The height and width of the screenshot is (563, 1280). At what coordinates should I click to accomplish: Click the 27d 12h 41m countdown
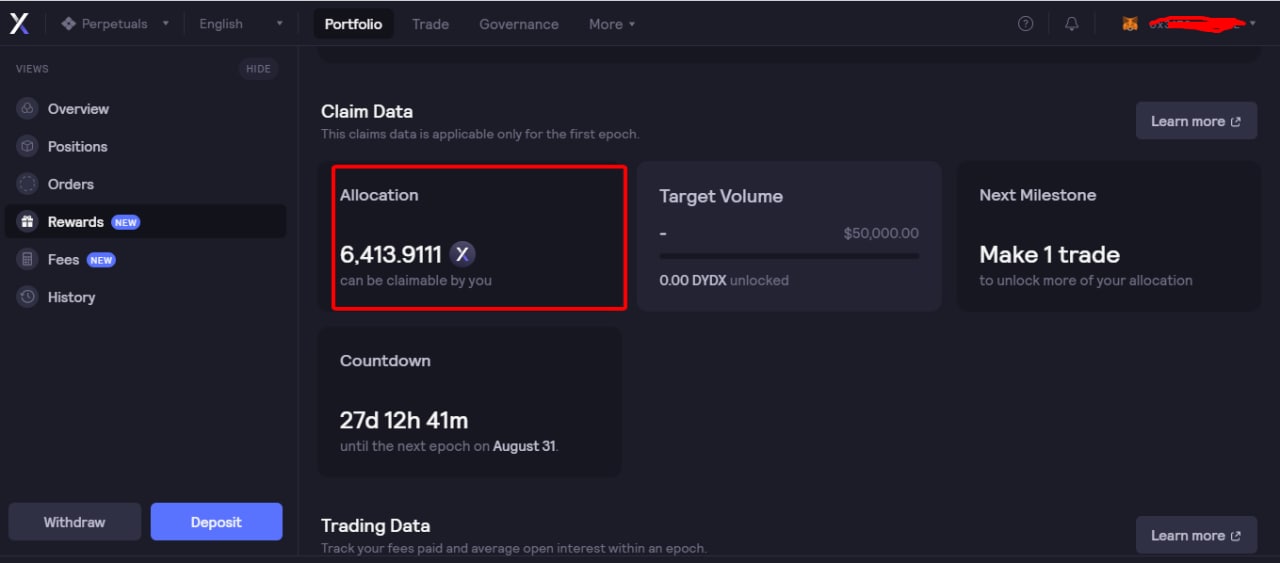(404, 420)
